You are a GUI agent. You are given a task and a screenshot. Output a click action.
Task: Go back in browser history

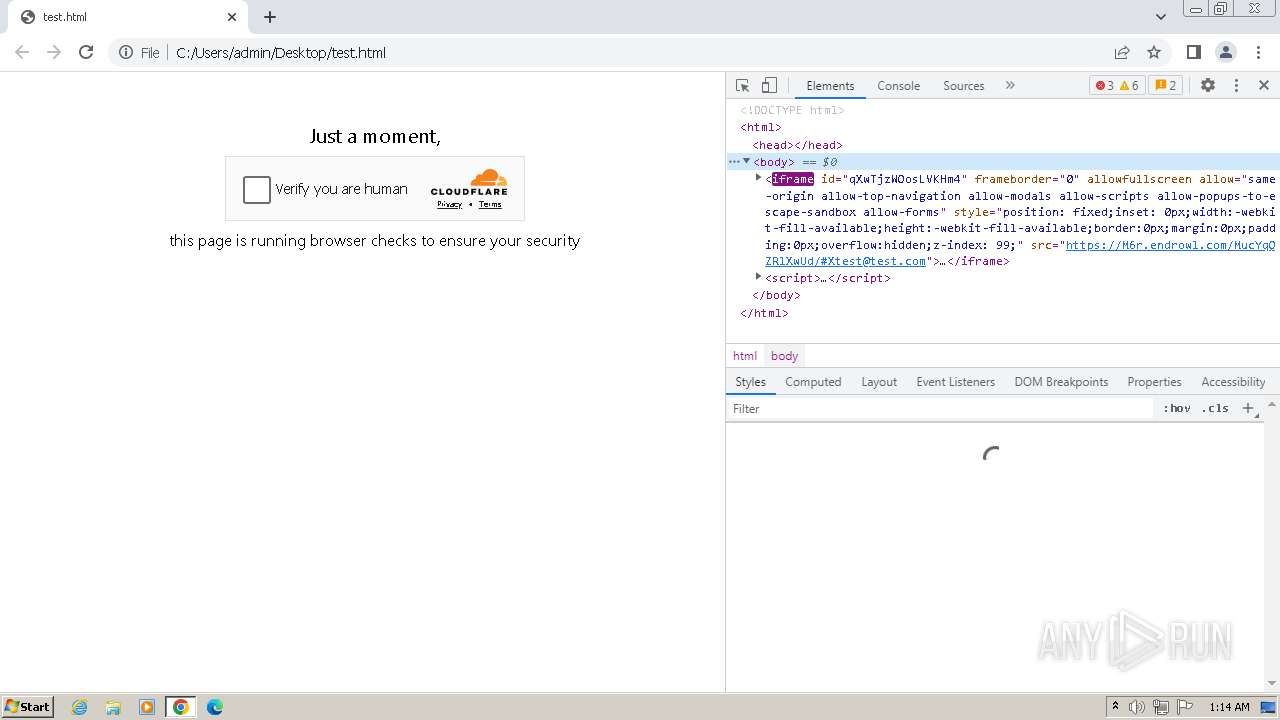22,52
